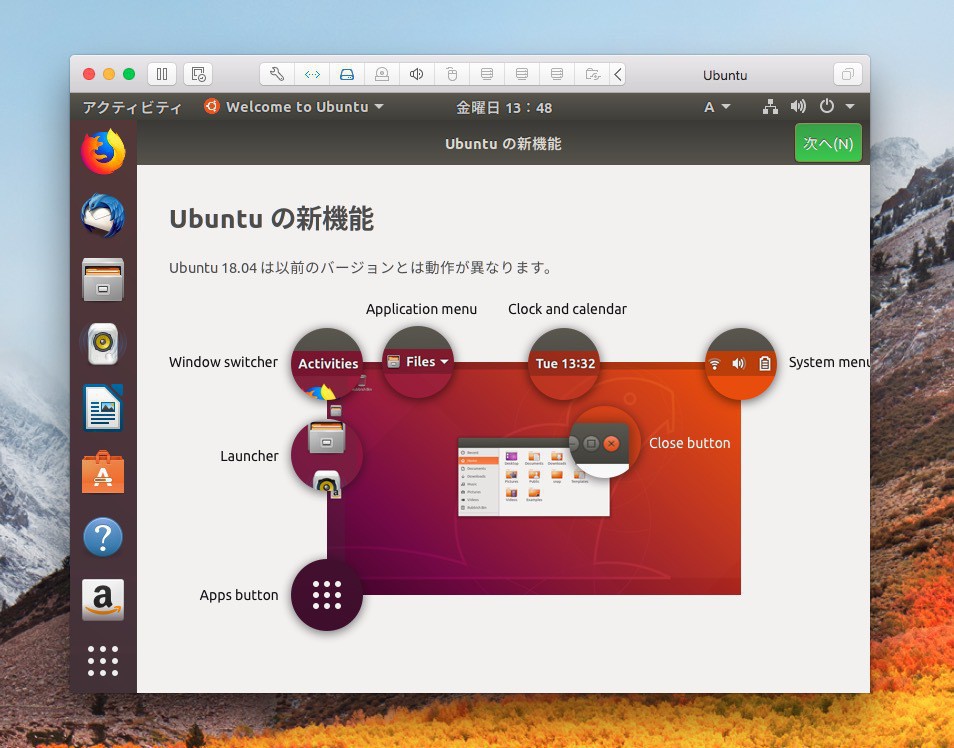Image resolution: width=954 pixels, height=748 pixels.
Task: Open Rhythmbox music player in dock
Action: 103,345
